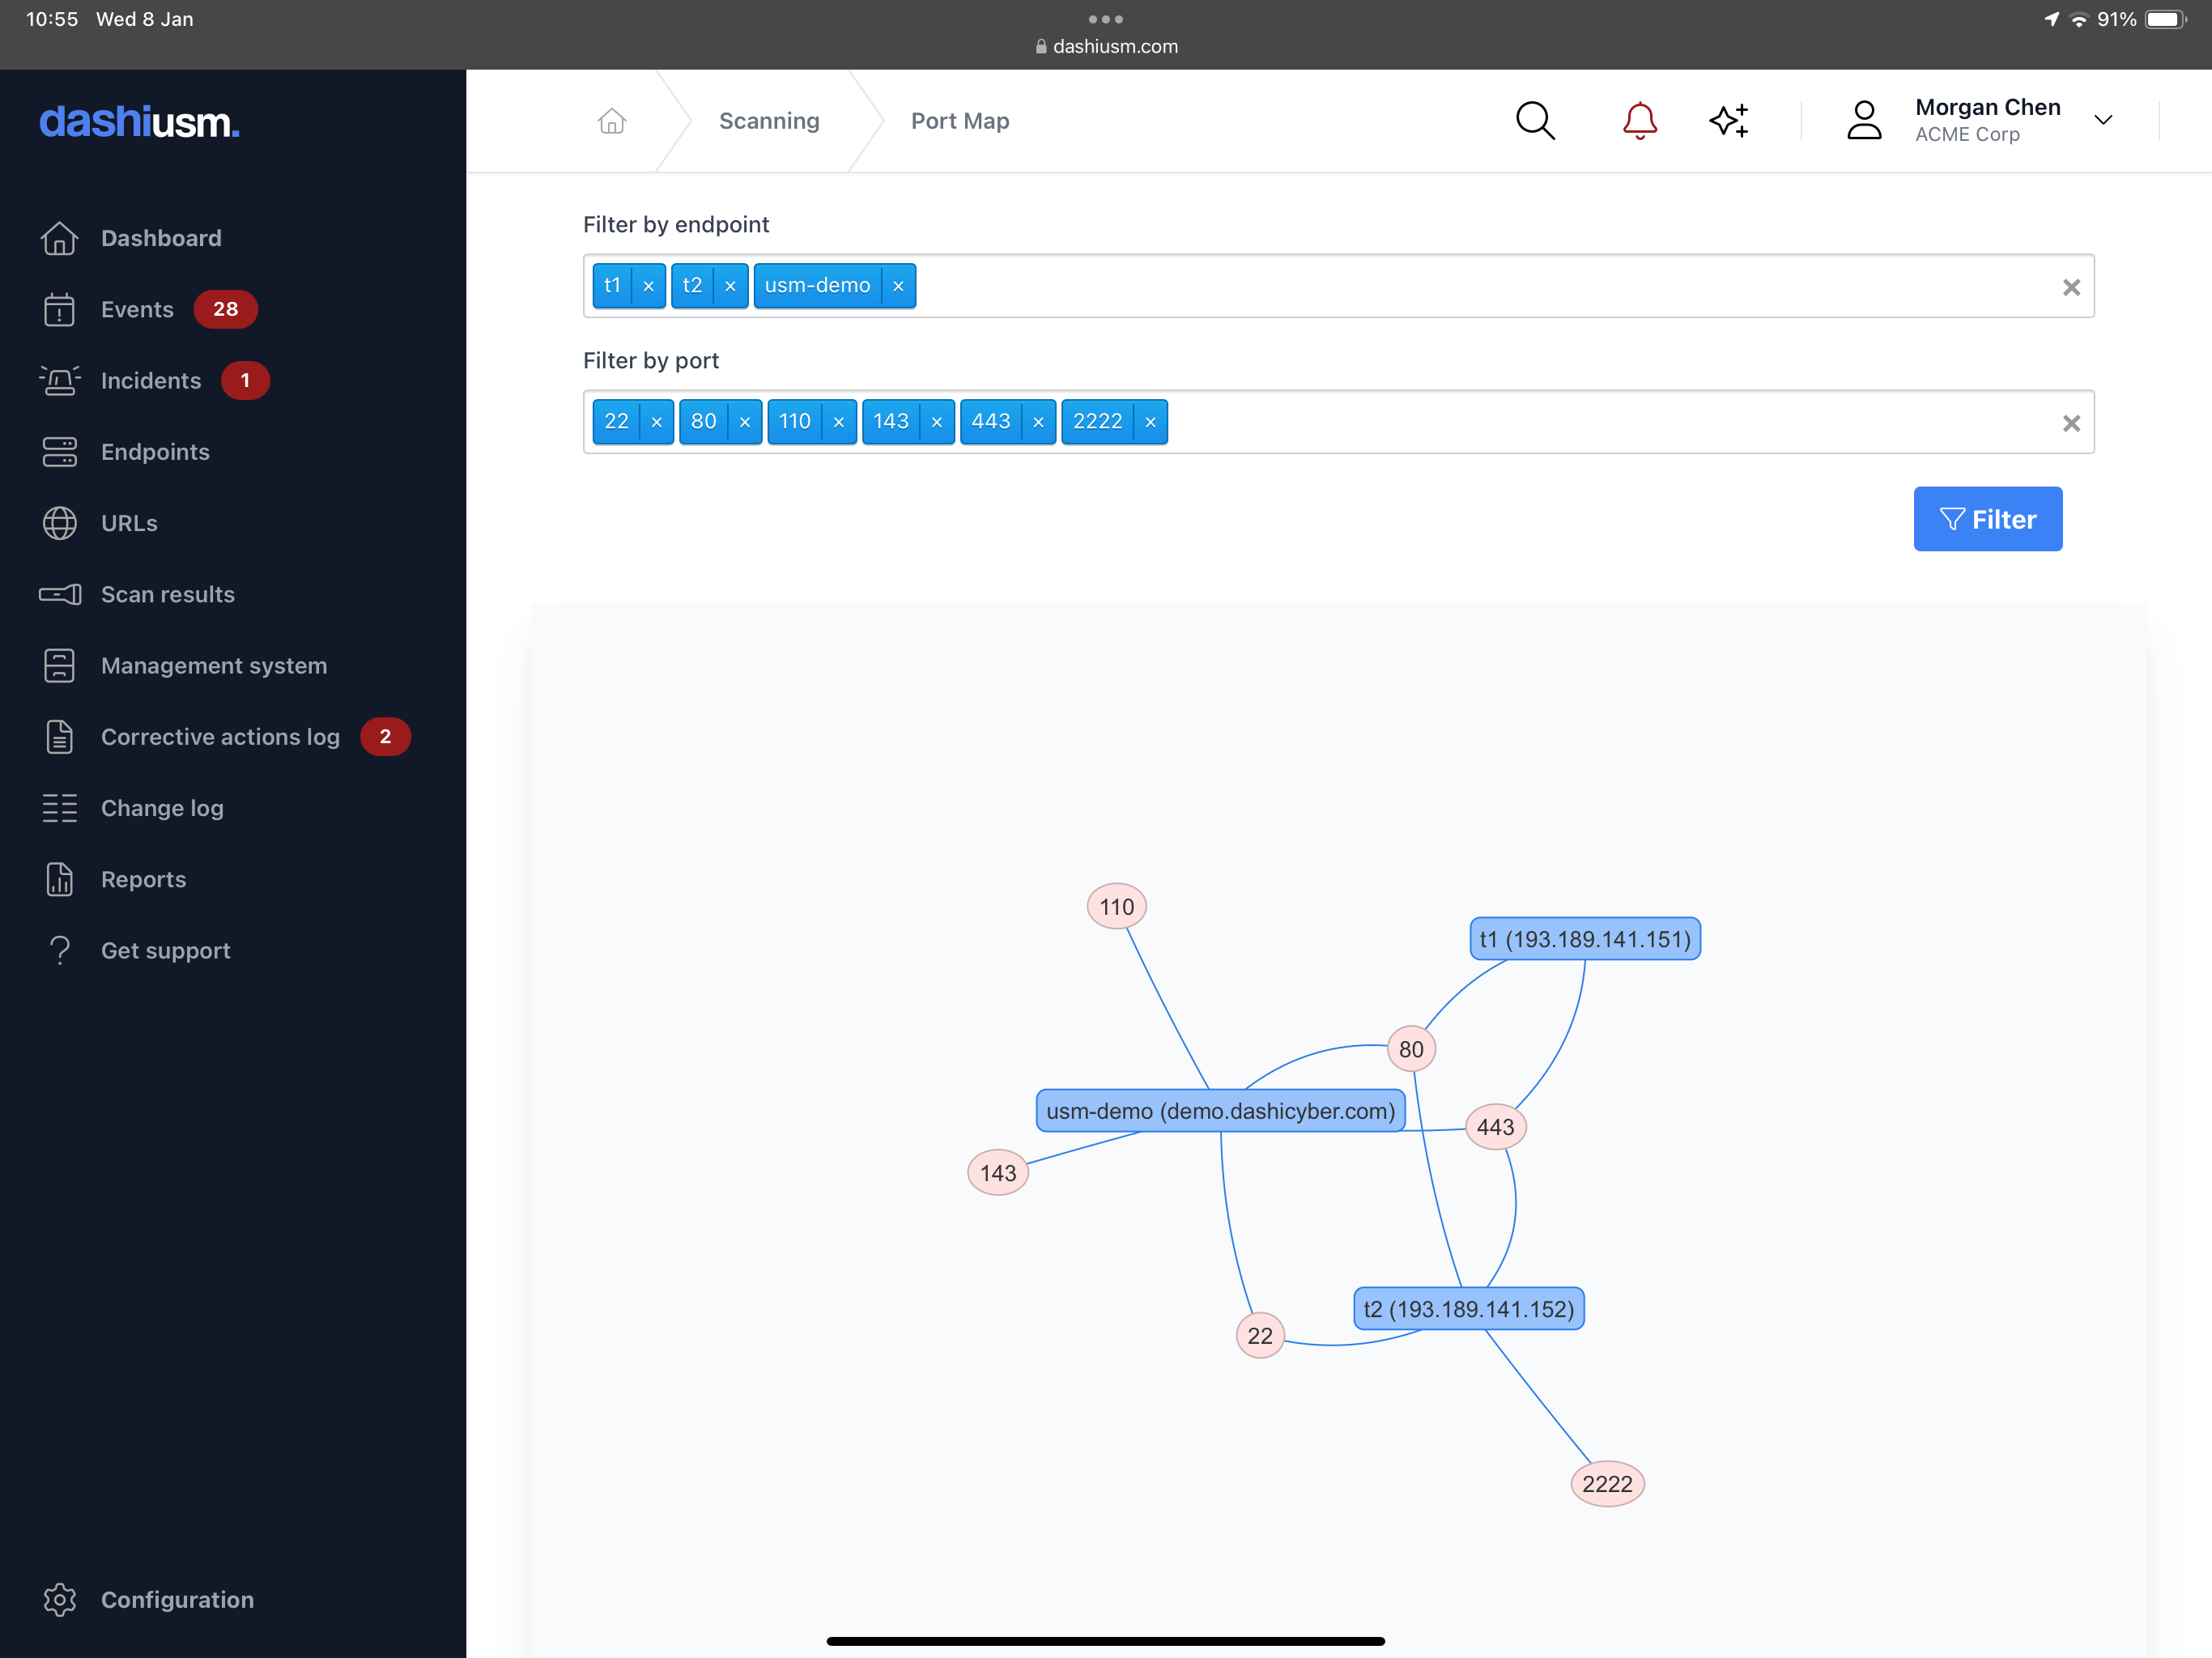2212x1658 pixels.
Task: Remove the usm-demo endpoint filter tag
Action: point(899,286)
